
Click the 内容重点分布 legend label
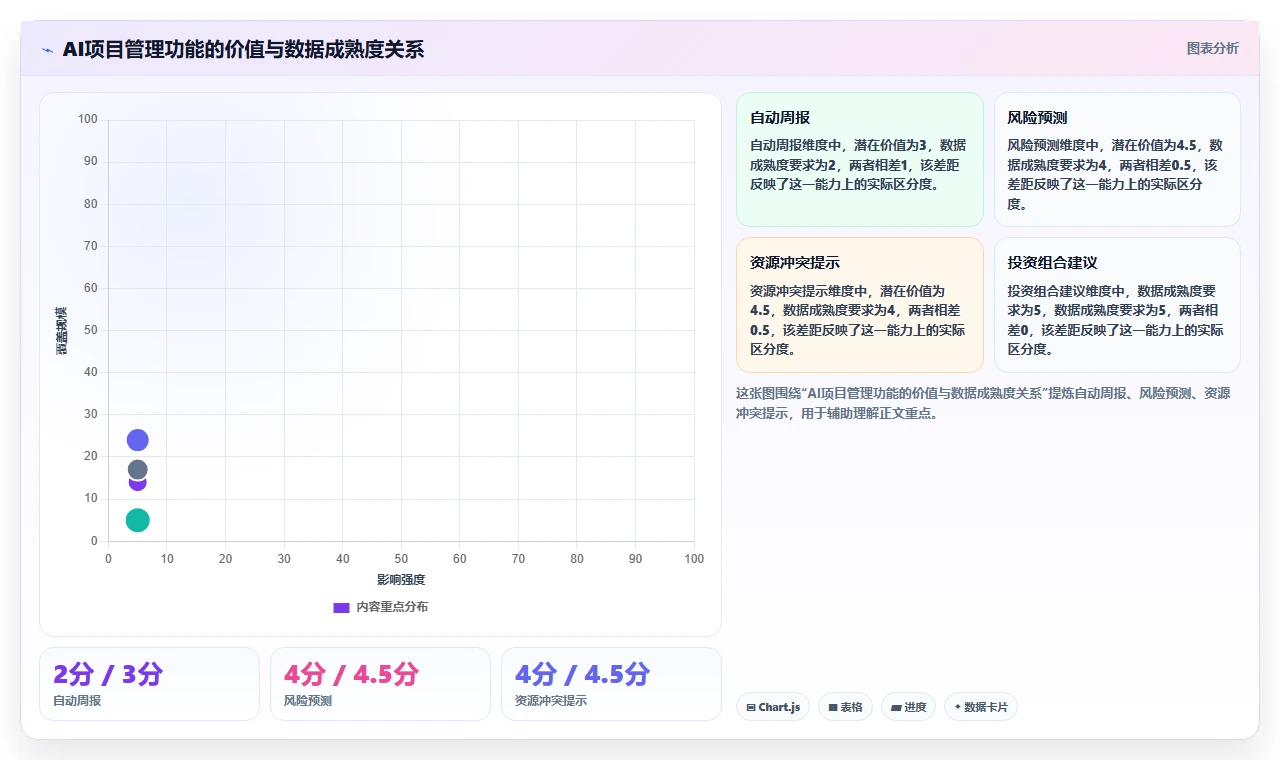[x=392, y=607]
